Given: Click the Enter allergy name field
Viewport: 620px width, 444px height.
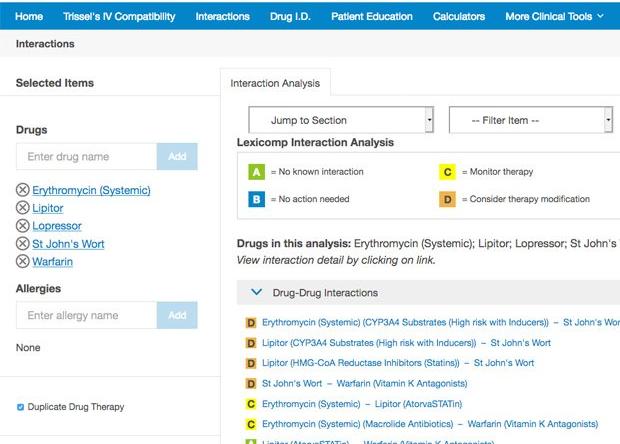Looking at the screenshot, I should [86, 316].
